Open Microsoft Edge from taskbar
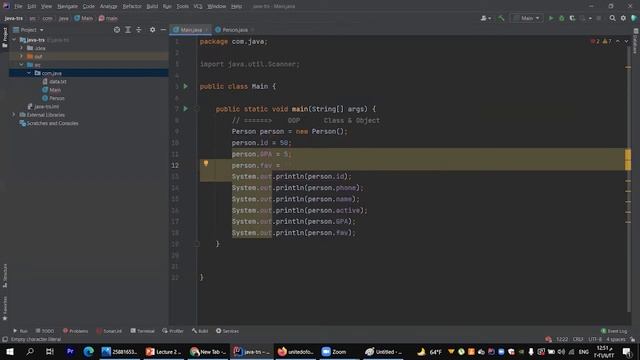 pos(89,351)
